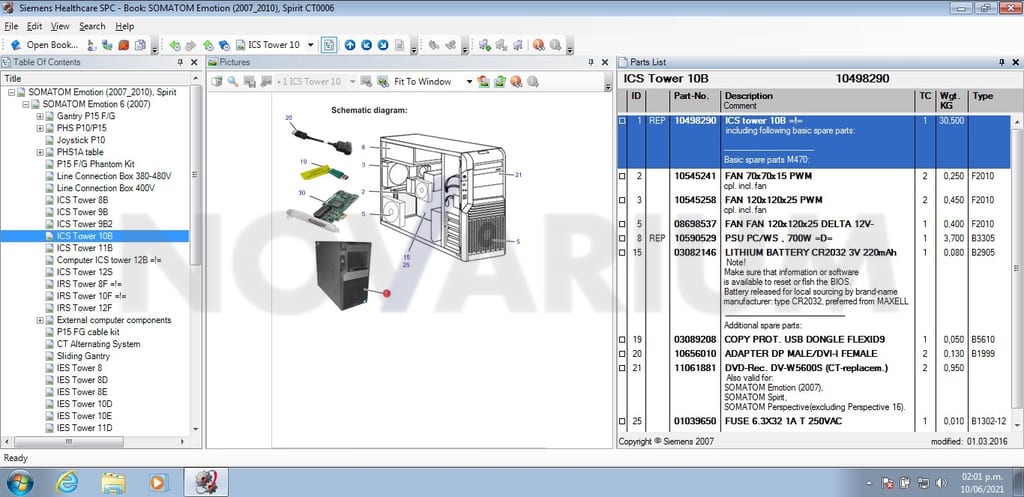Click the Table Of Contents horizontal scrollbar thumb
Screen dimensions: 1024x497
pos(69,442)
